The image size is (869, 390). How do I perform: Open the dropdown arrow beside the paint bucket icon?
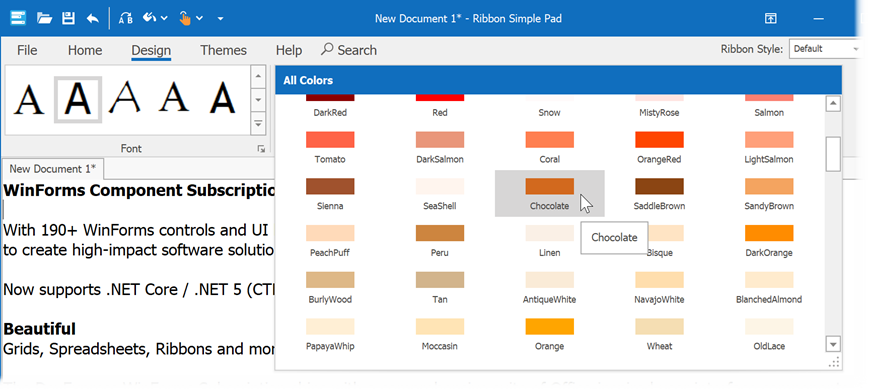(x=164, y=18)
